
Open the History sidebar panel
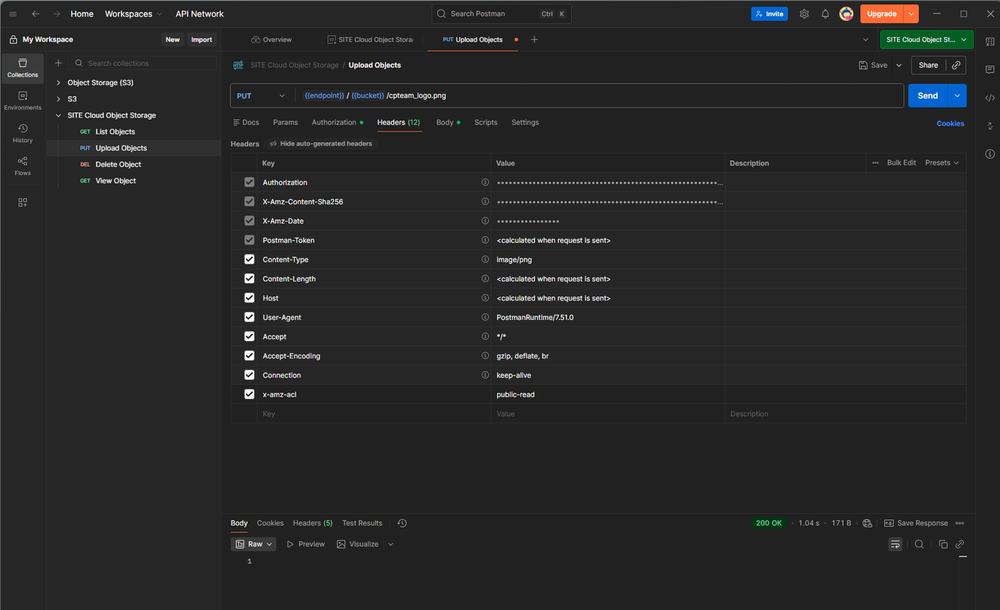click(x=22, y=133)
